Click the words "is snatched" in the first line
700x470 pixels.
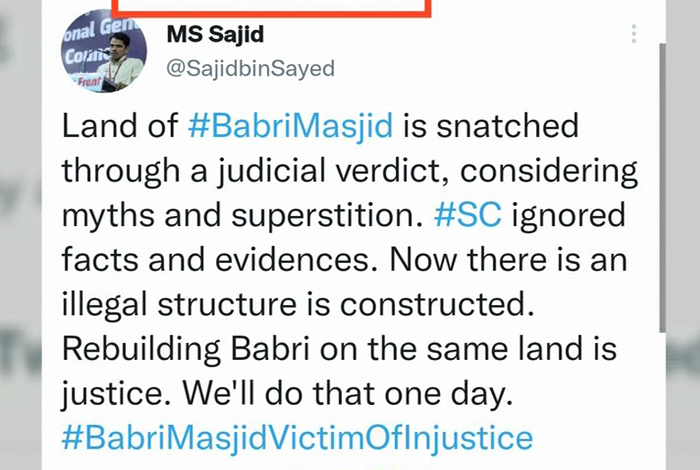pos(491,125)
